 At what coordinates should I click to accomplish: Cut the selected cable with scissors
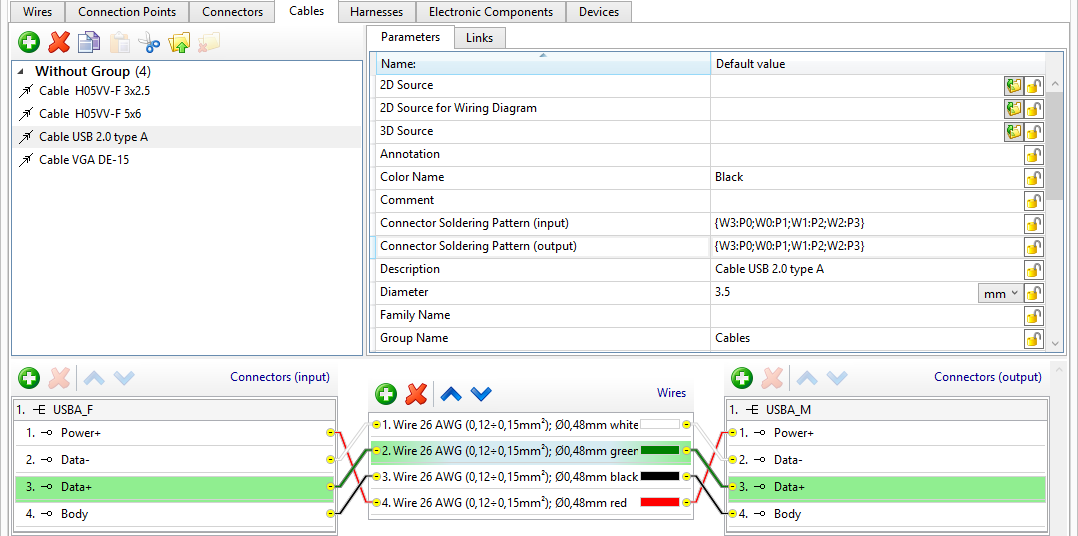149,42
